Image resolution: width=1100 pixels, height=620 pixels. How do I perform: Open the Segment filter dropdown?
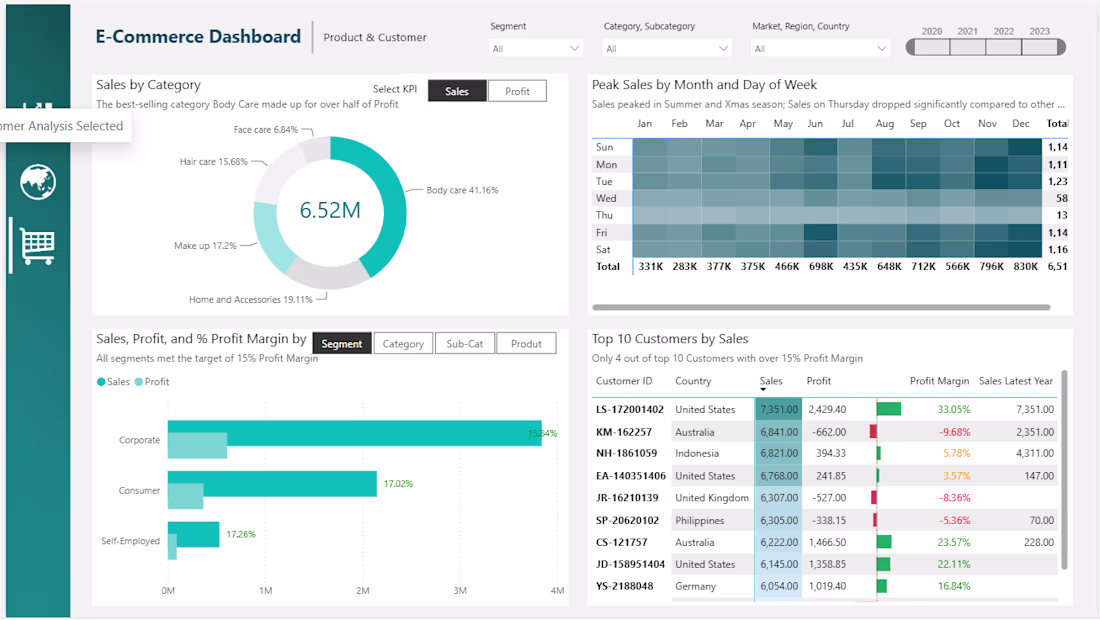[x=535, y=48]
